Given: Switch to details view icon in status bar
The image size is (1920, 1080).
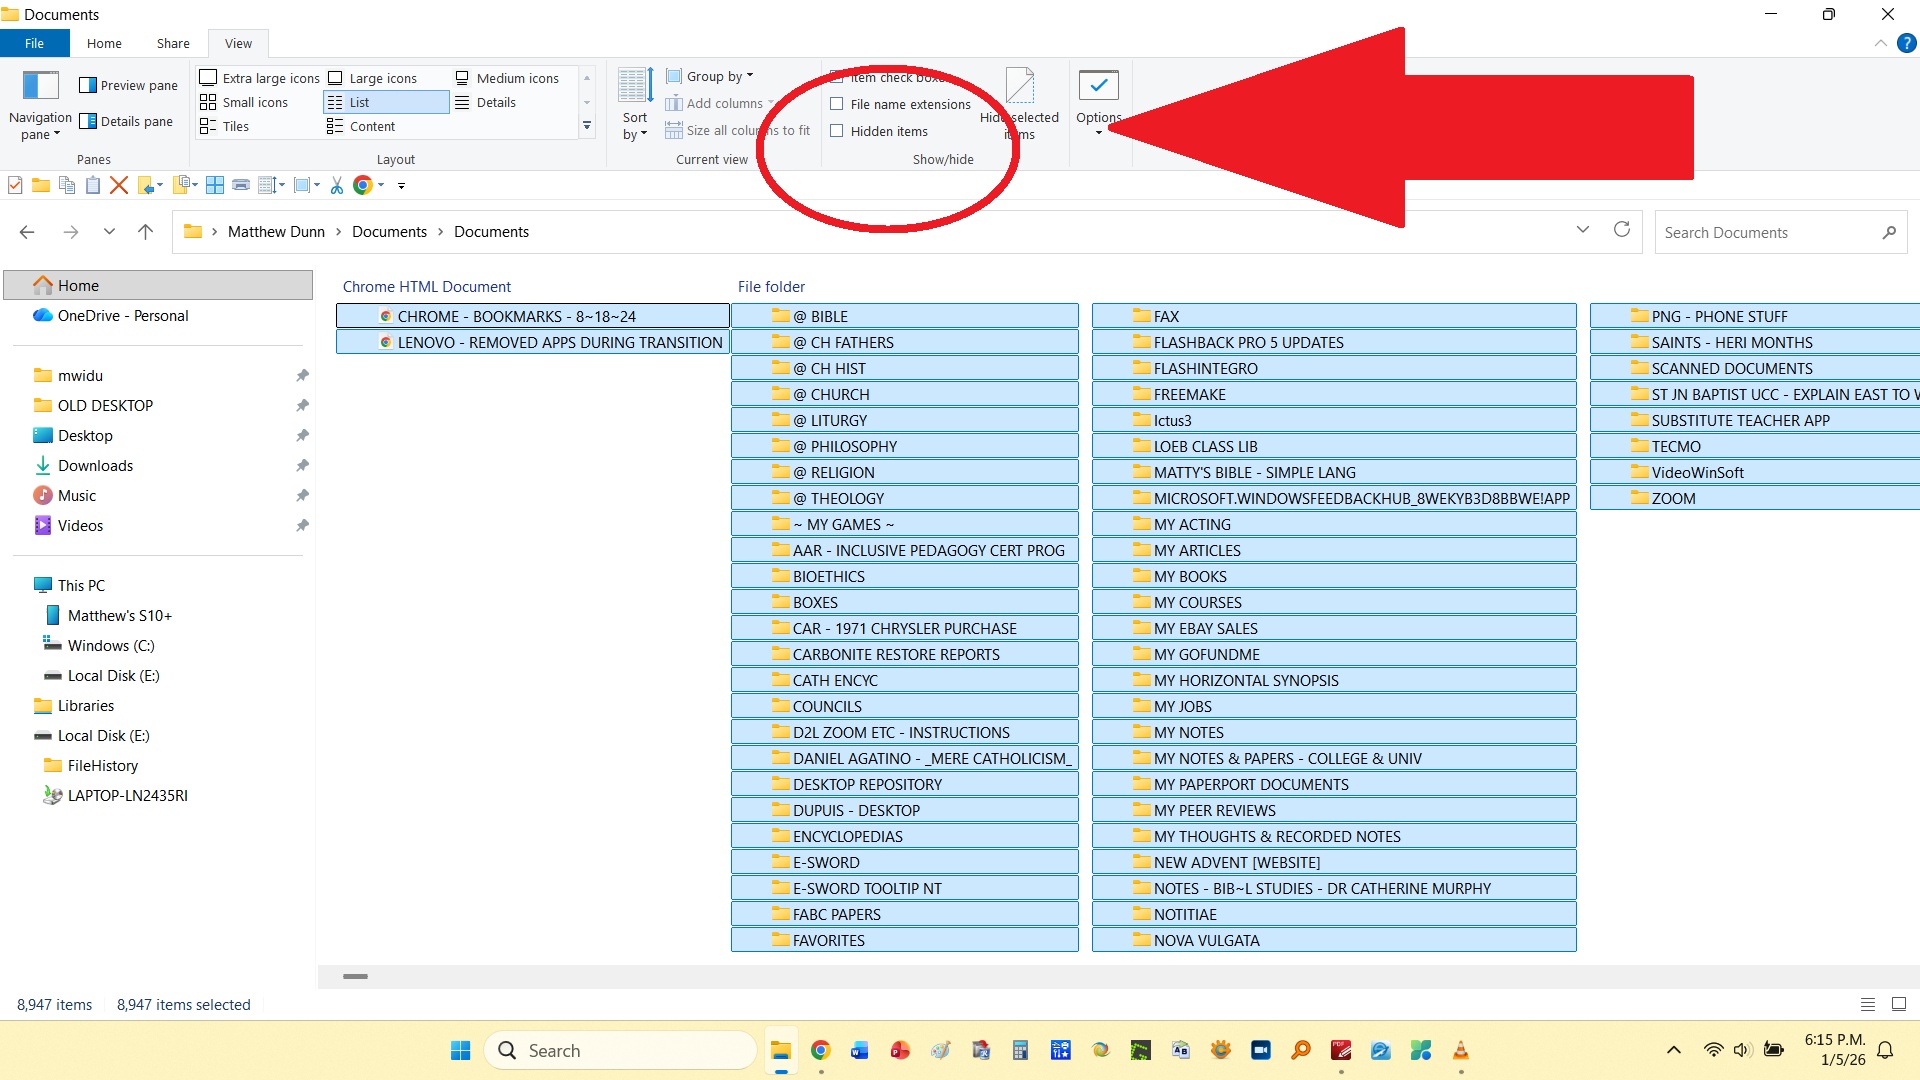Looking at the screenshot, I should (x=1868, y=1004).
